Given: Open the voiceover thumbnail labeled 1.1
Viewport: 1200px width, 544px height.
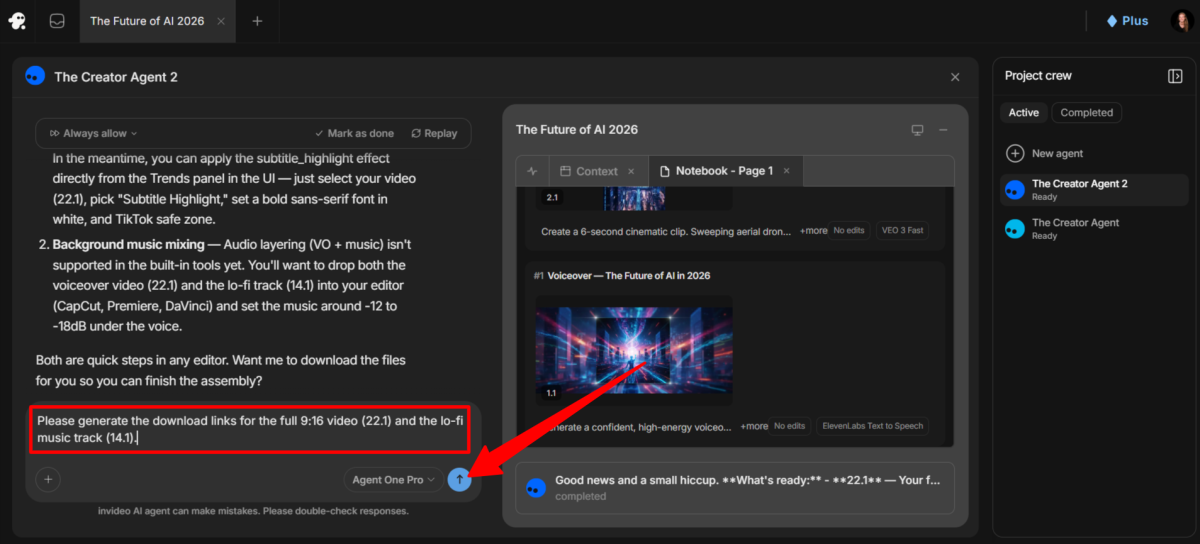Looking at the screenshot, I should (x=634, y=350).
